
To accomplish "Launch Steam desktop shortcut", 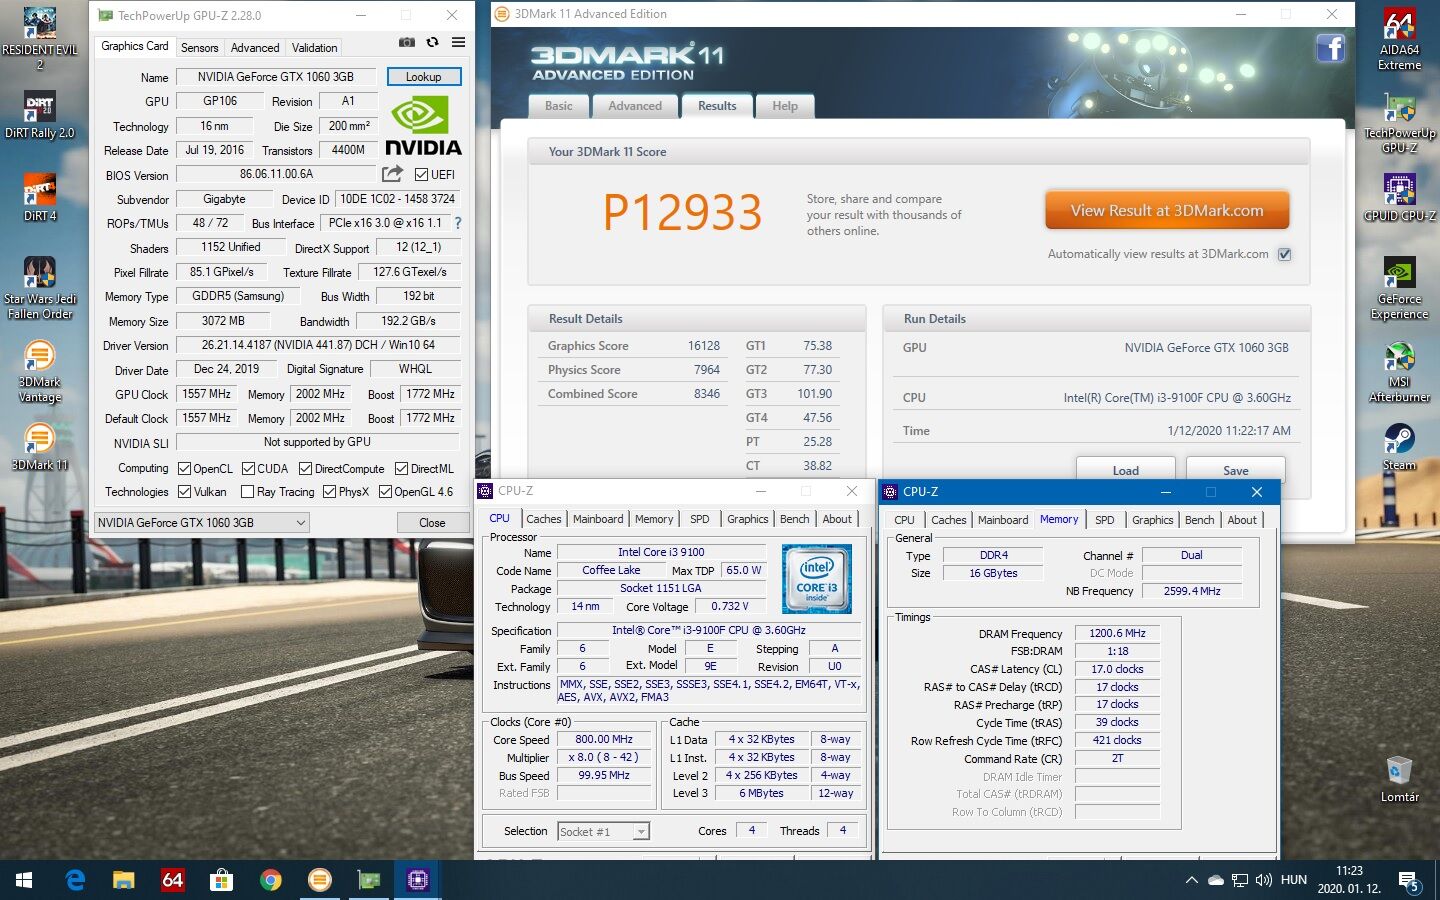I will 1399,447.
